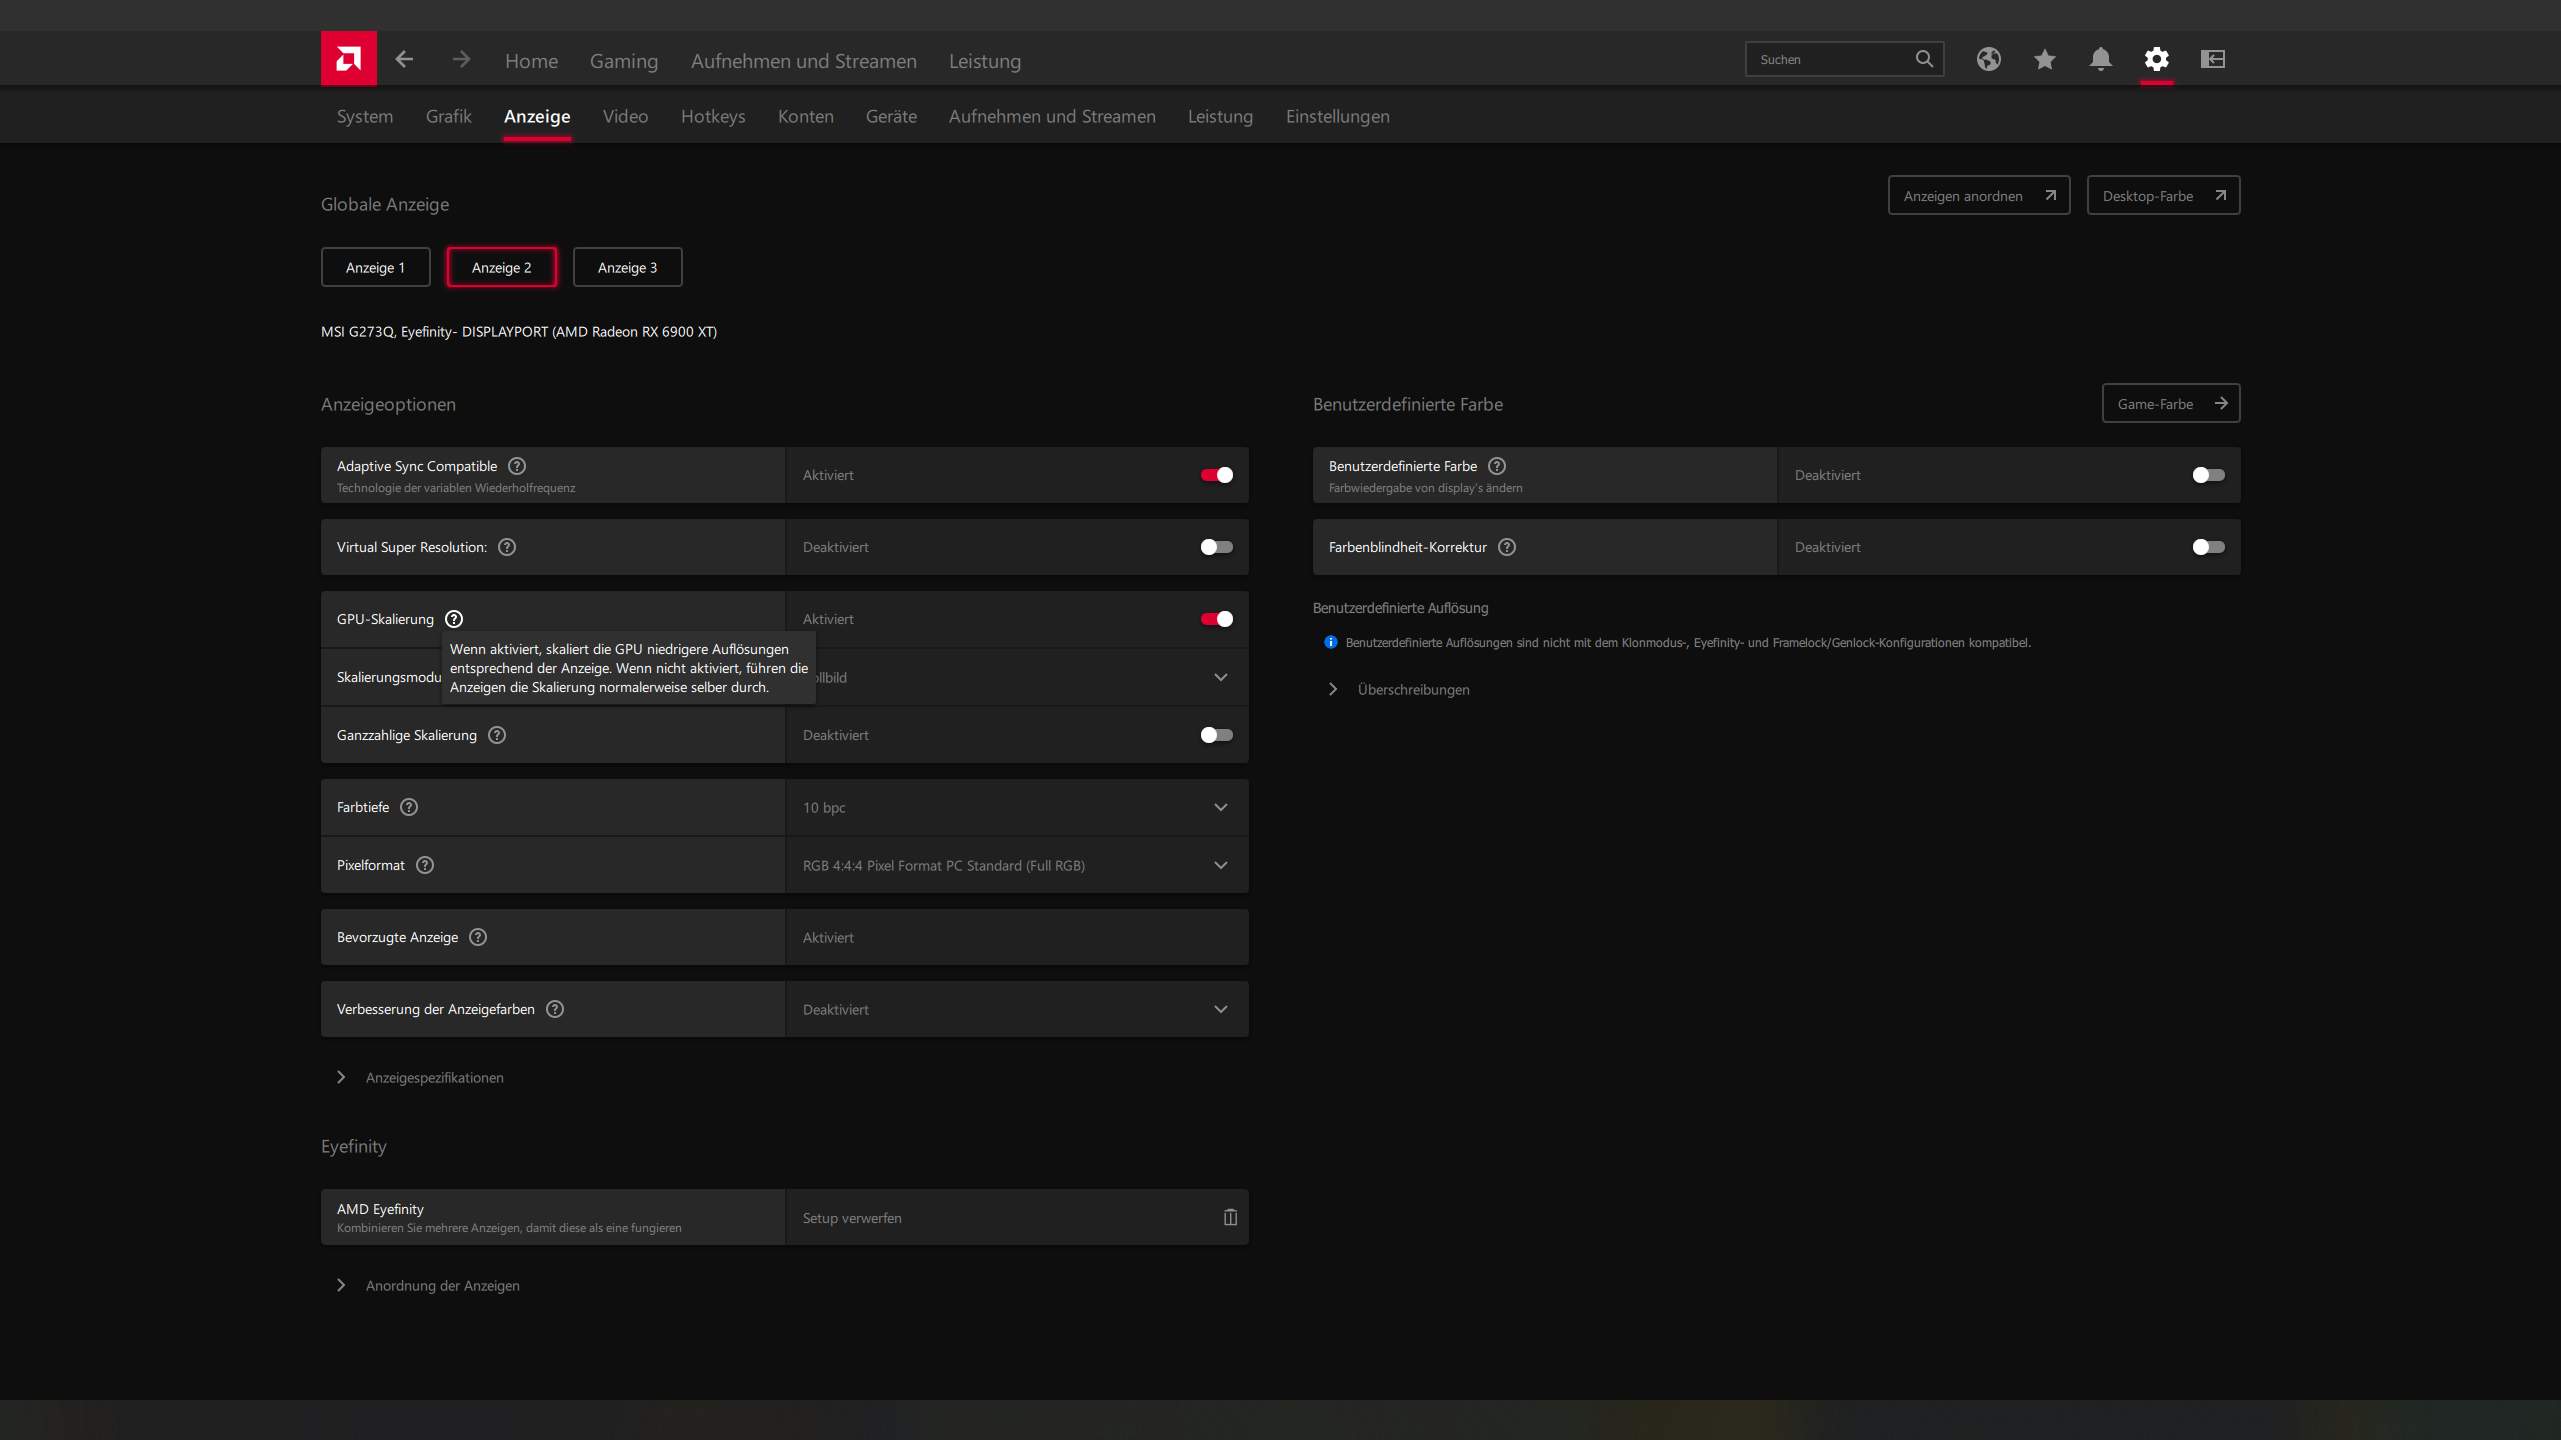
Task: Click the trash icon for Eyefinity setup
Action: [x=1230, y=1217]
